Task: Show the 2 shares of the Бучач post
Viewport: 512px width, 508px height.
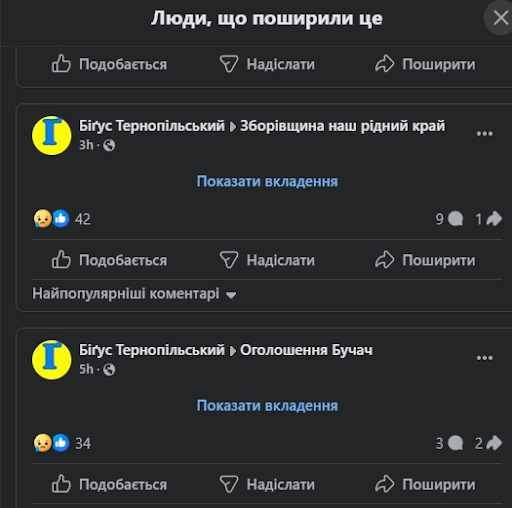Action: [489, 443]
